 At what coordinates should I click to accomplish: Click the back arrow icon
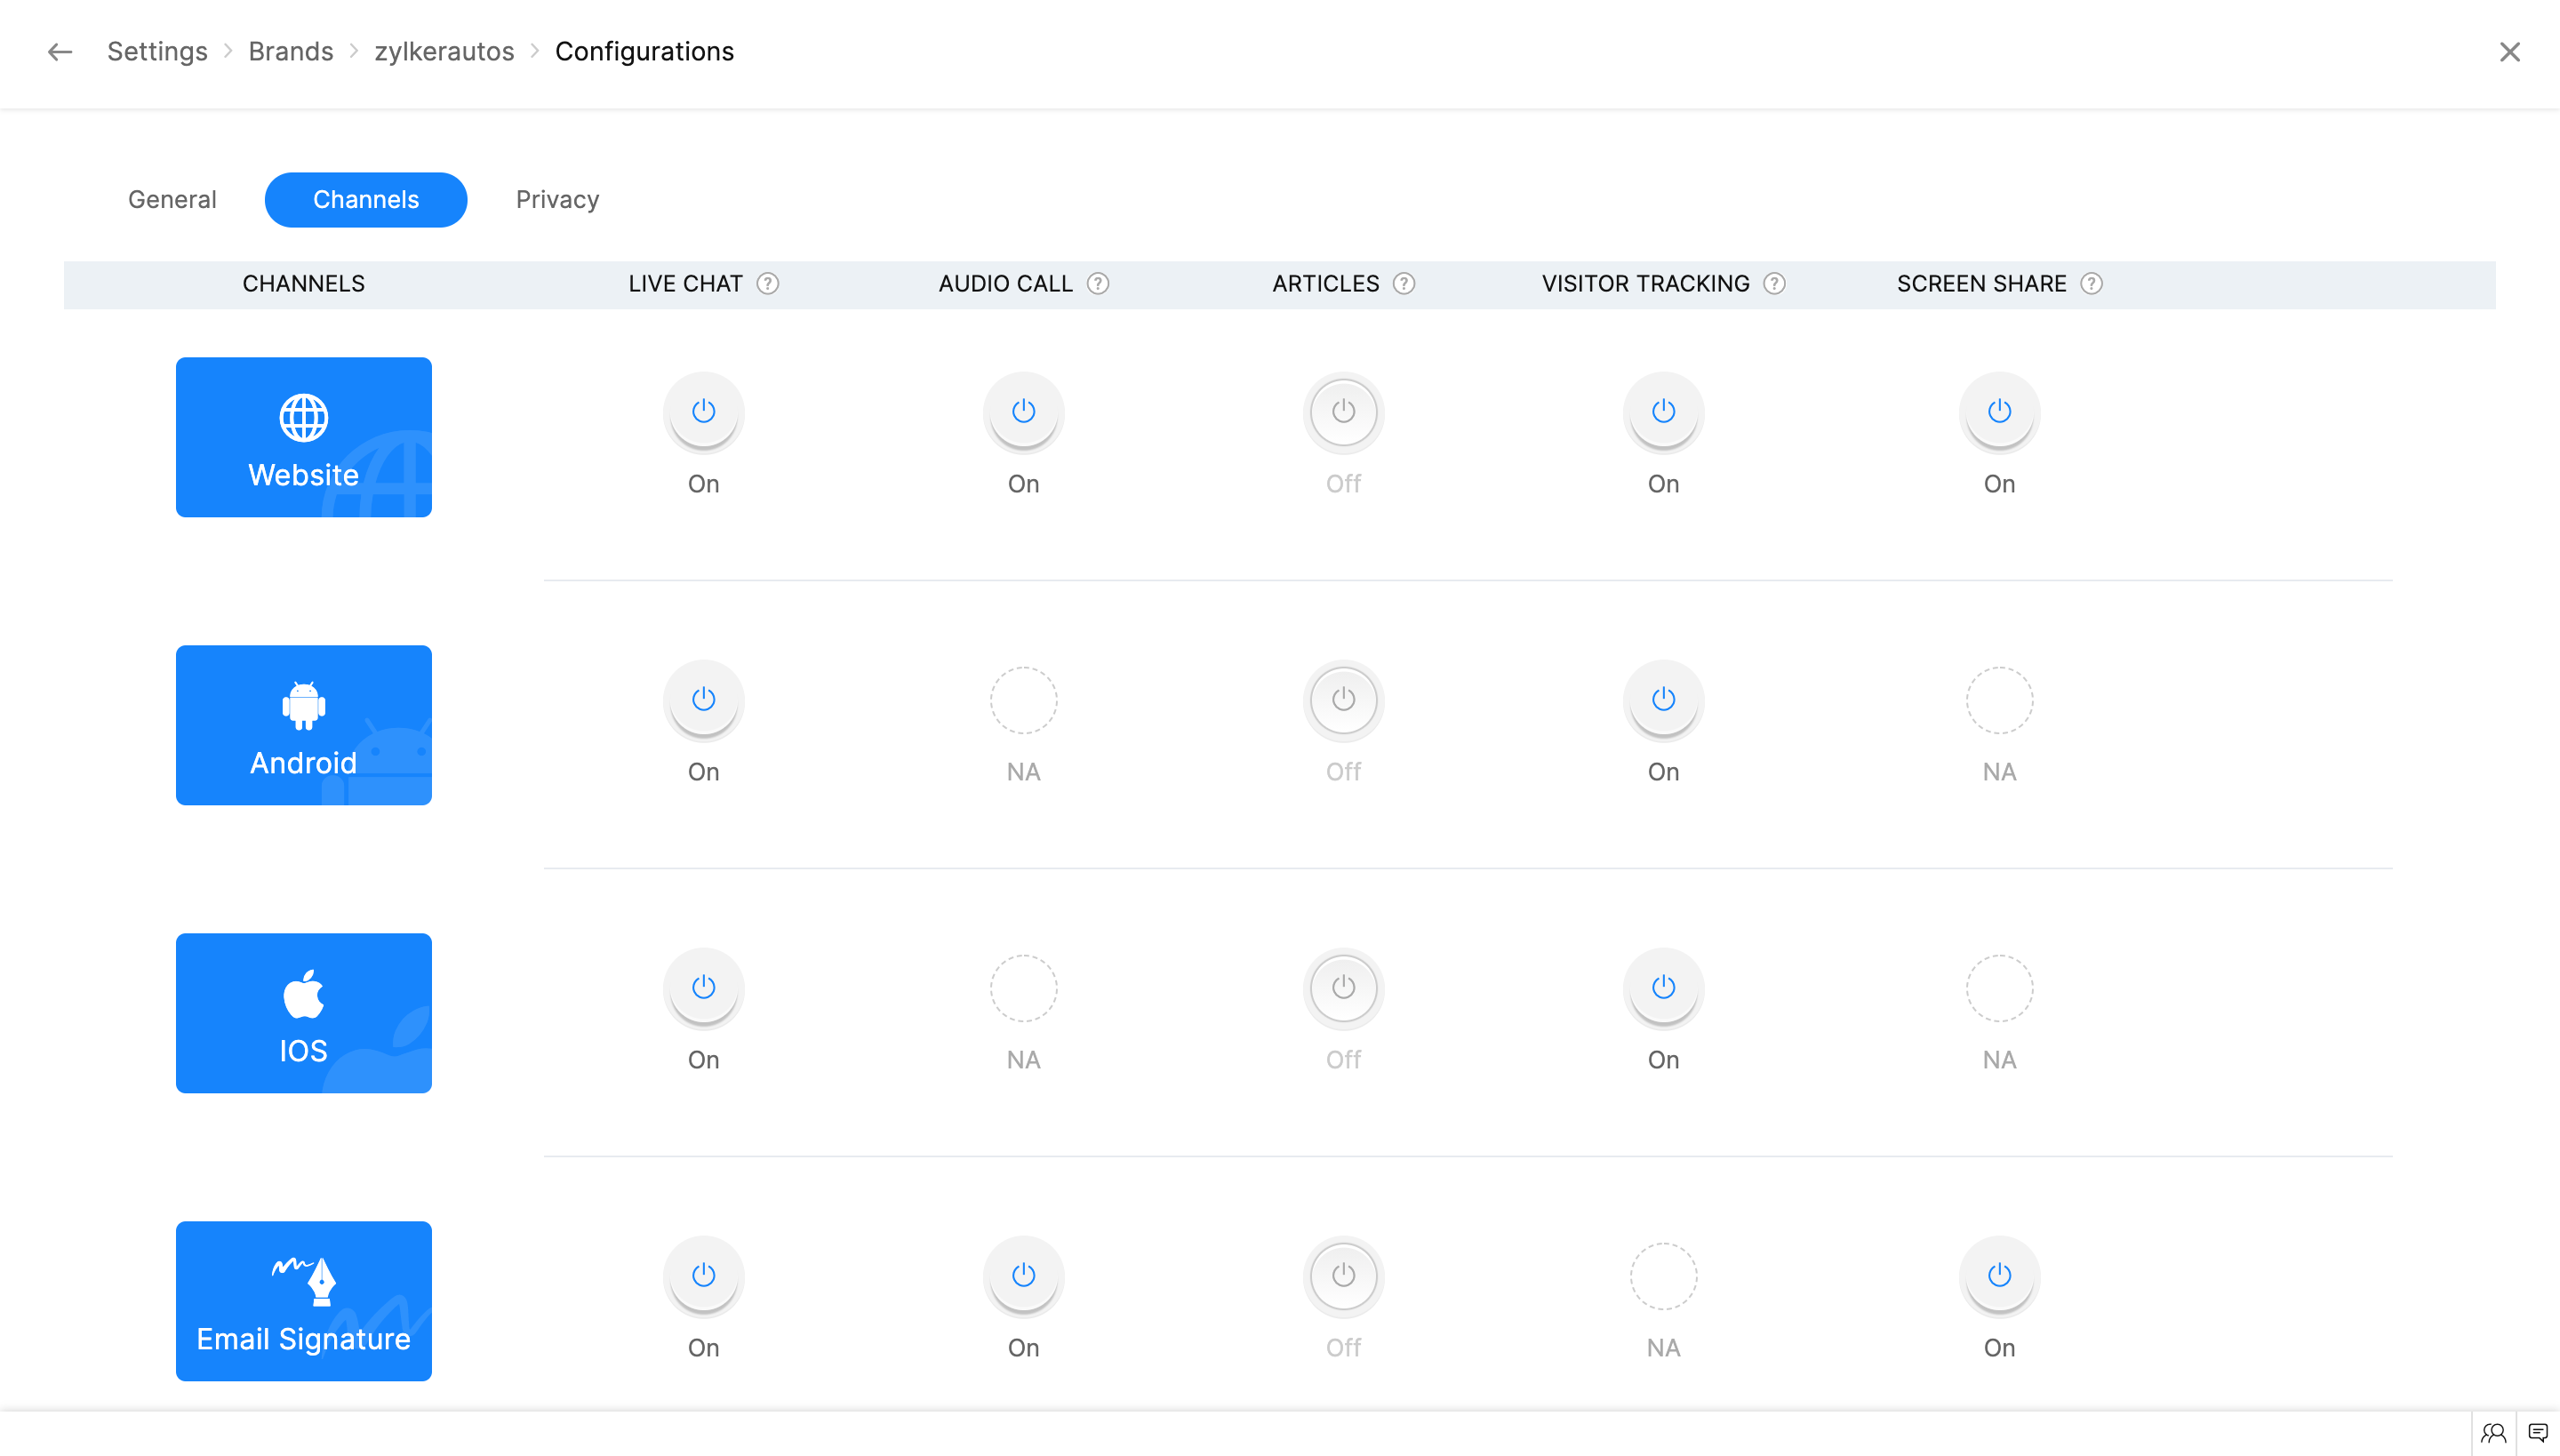point(60,52)
